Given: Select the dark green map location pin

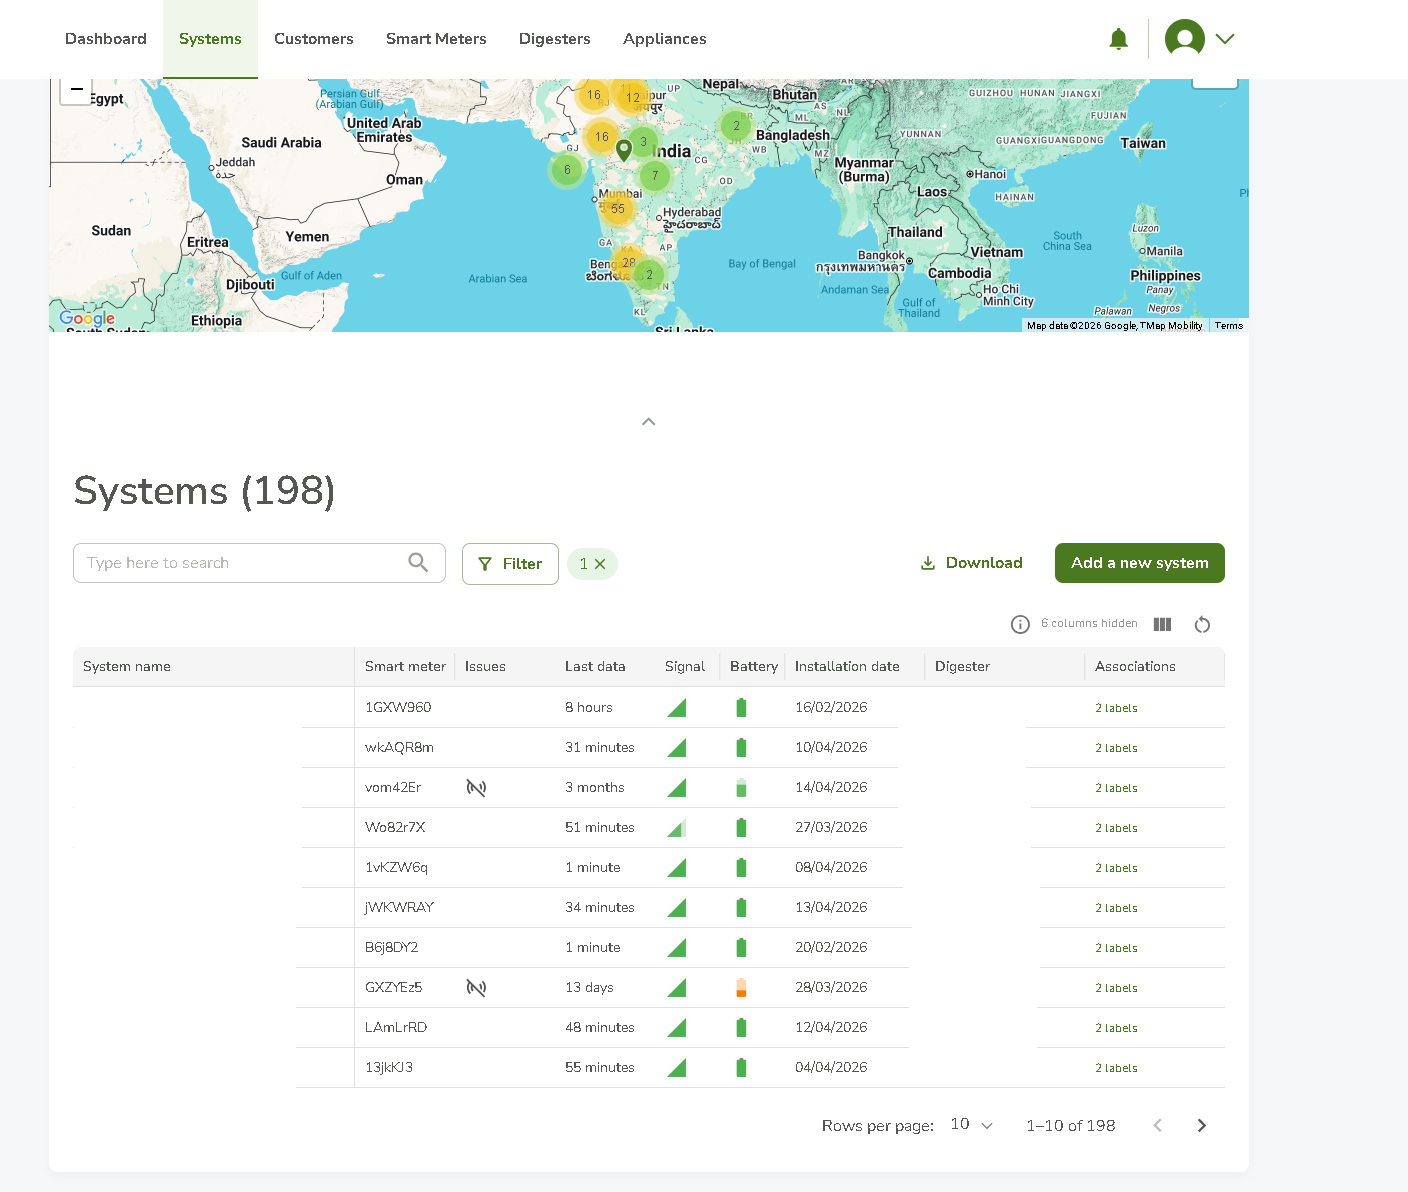Looking at the screenshot, I should coord(624,150).
